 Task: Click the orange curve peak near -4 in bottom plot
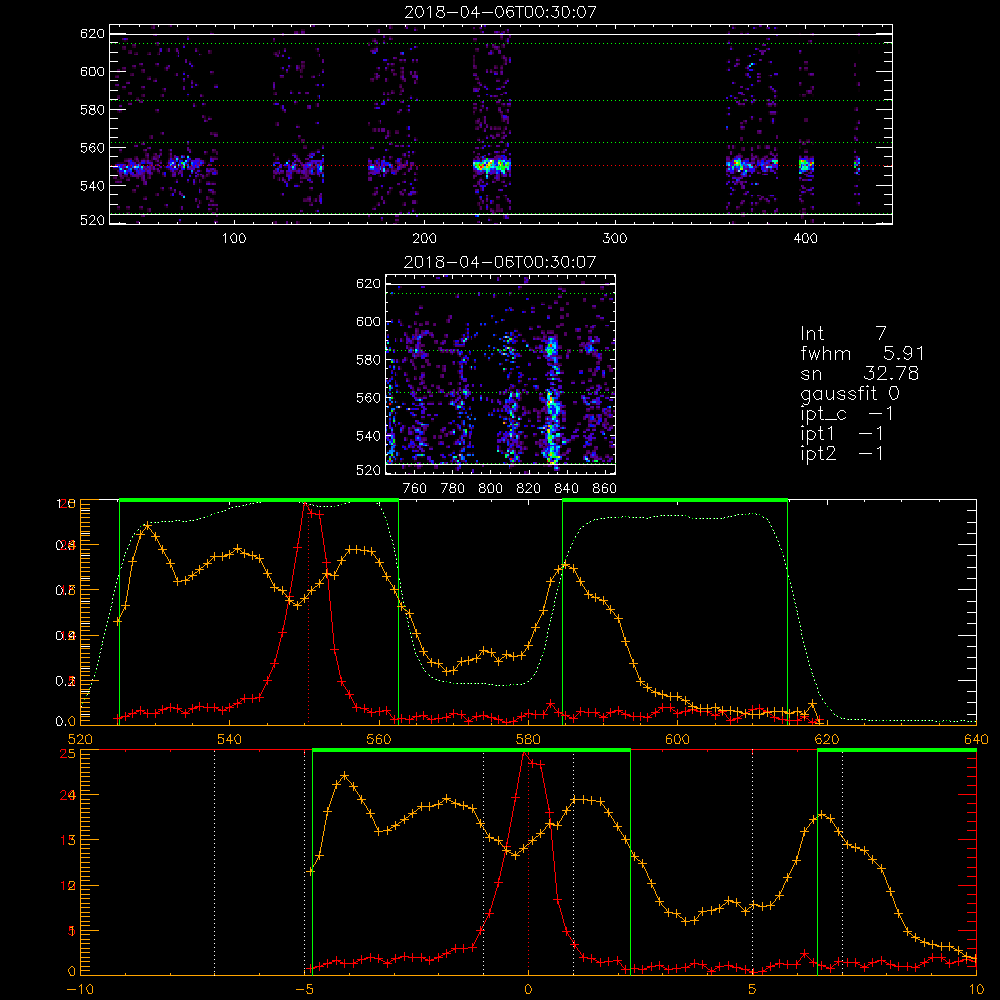coord(345,776)
